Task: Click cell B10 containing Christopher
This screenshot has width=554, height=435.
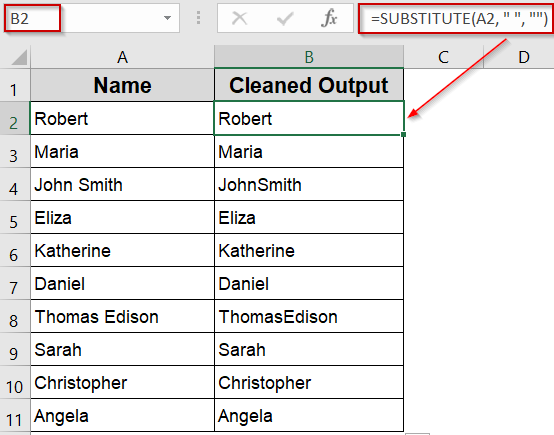Action: (x=309, y=382)
